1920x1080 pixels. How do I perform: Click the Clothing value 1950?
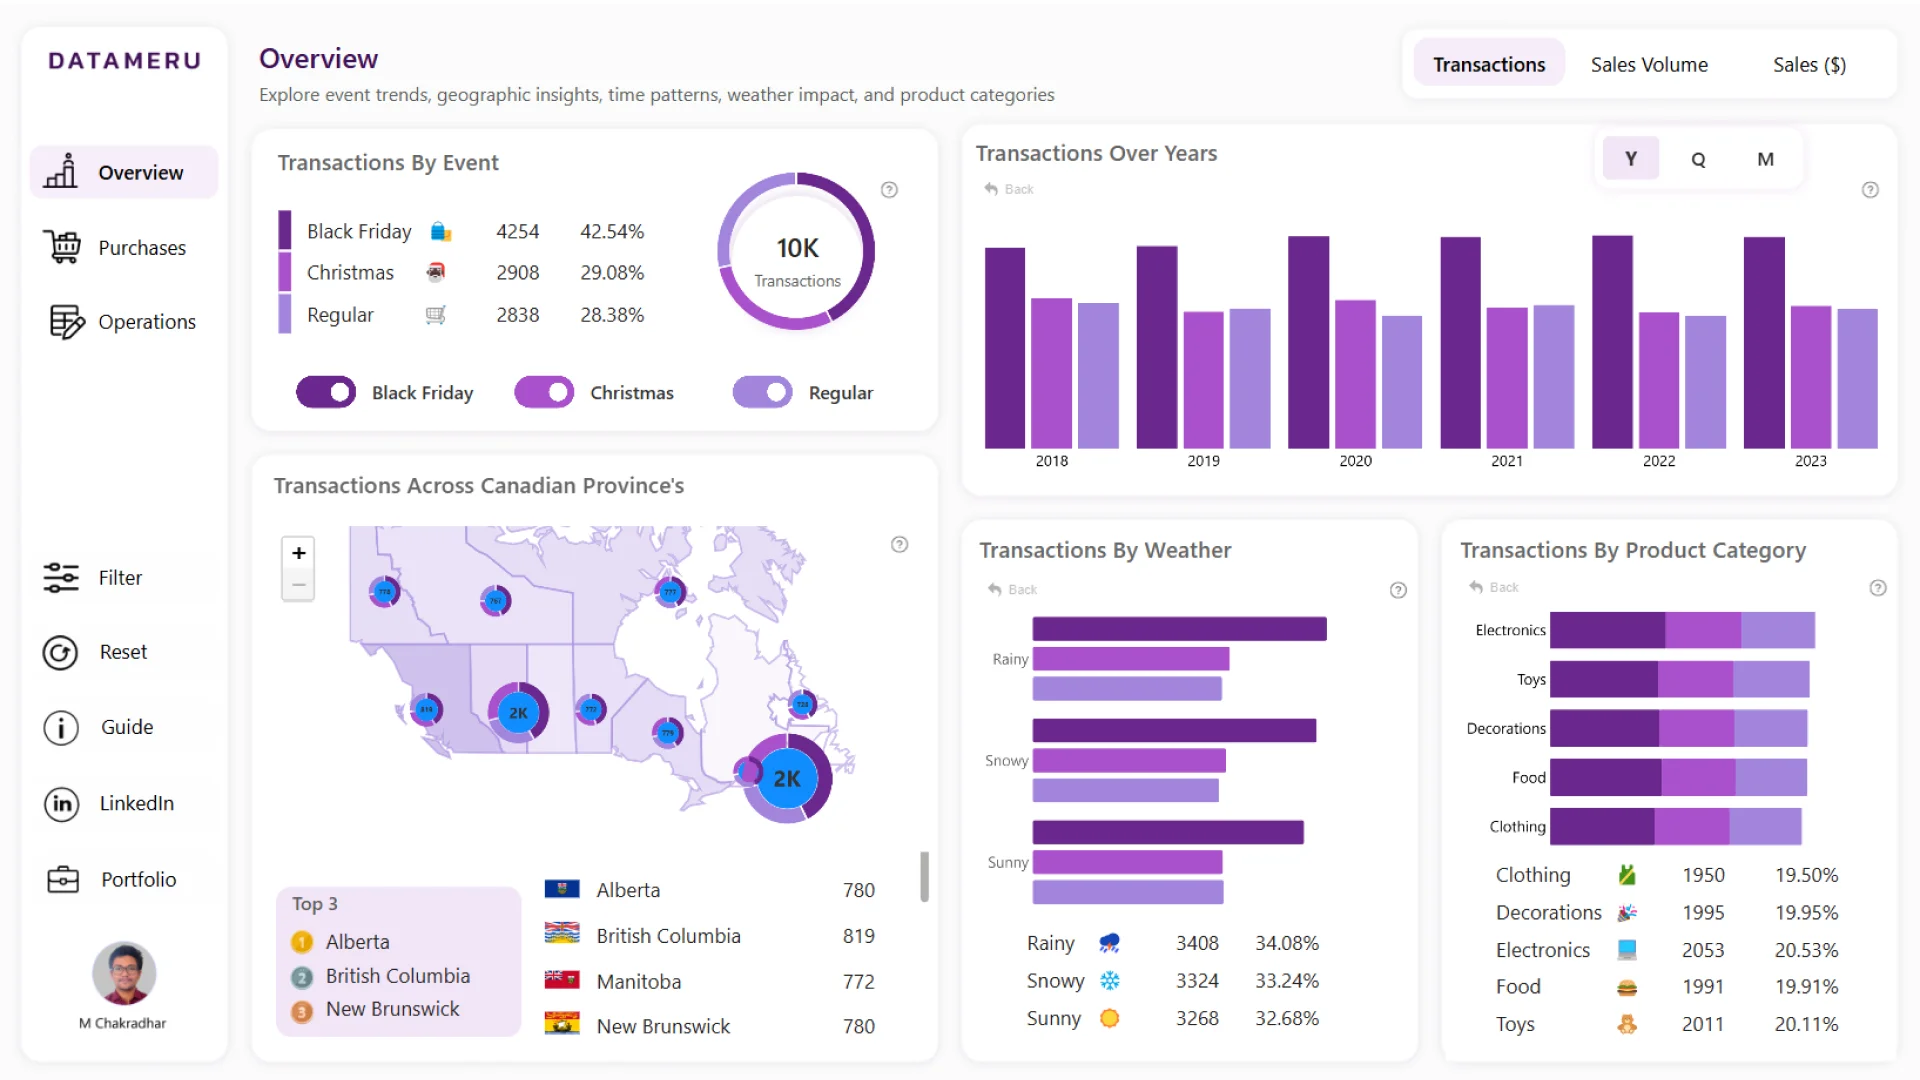[1703, 875]
